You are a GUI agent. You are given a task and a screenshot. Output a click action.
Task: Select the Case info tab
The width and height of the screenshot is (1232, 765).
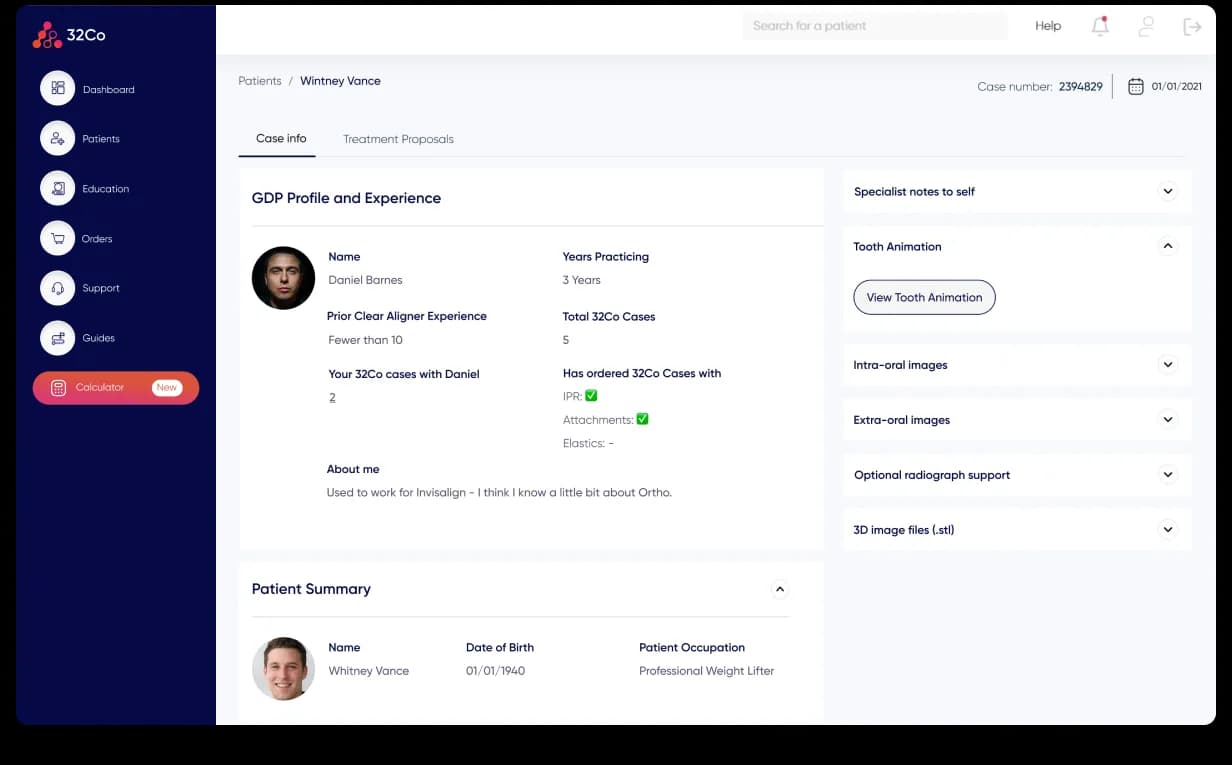pyautogui.click(x=281, y=139)
